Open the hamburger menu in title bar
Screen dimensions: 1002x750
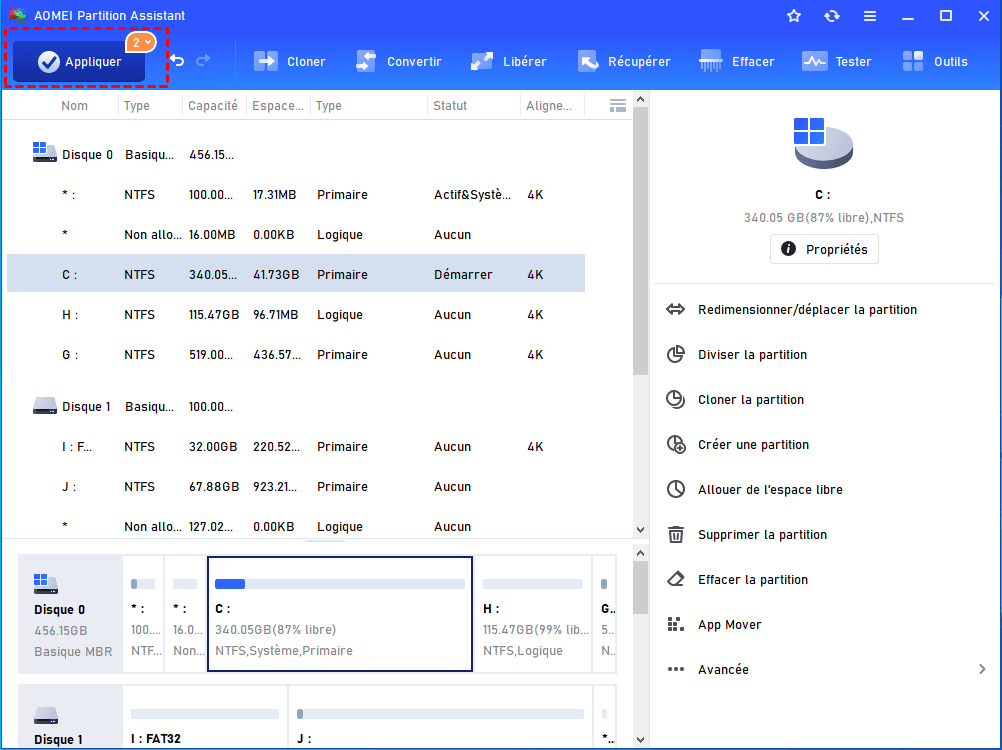point(870,16)
